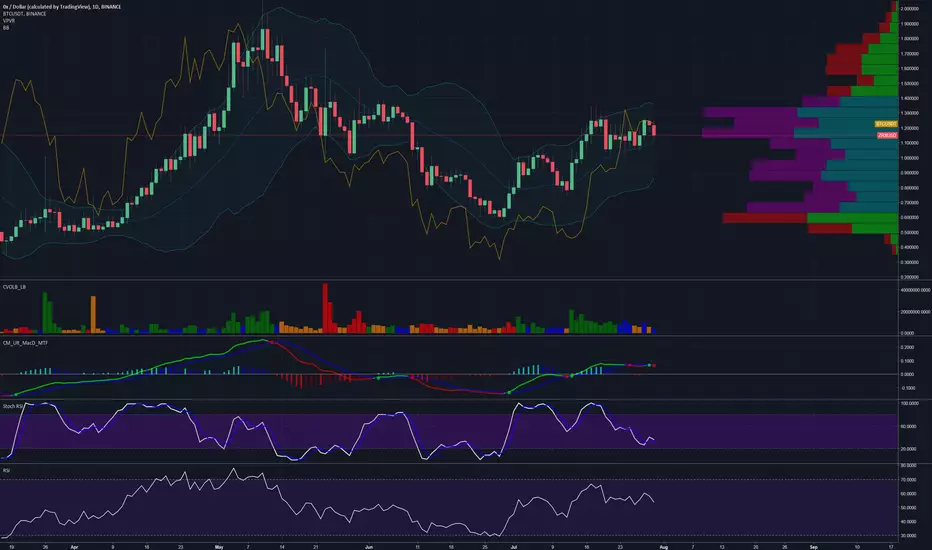Click the Jul label on time axis
Screen dimensions: 932x550
(514, 546)
